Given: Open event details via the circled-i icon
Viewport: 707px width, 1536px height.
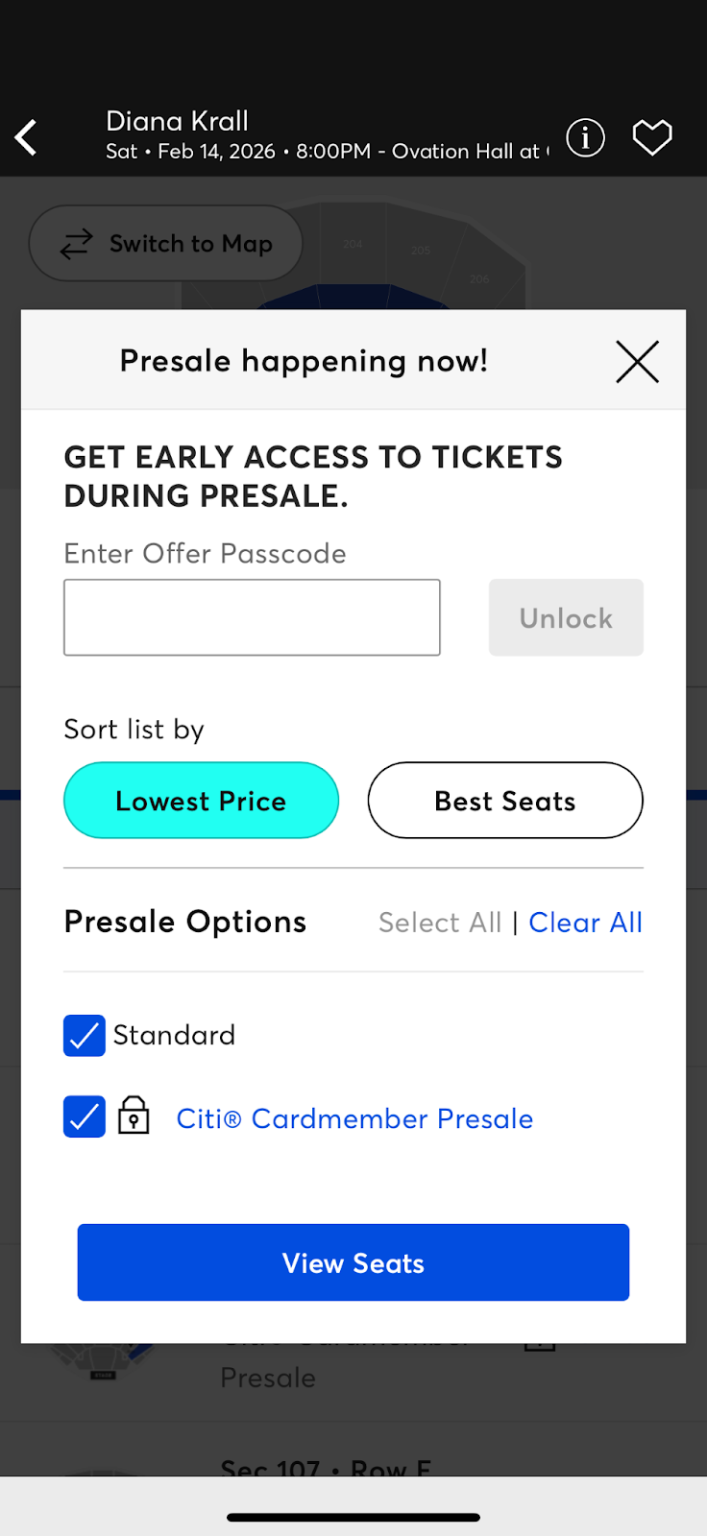Looking at the screenshot, I should [x=585, y=138].
